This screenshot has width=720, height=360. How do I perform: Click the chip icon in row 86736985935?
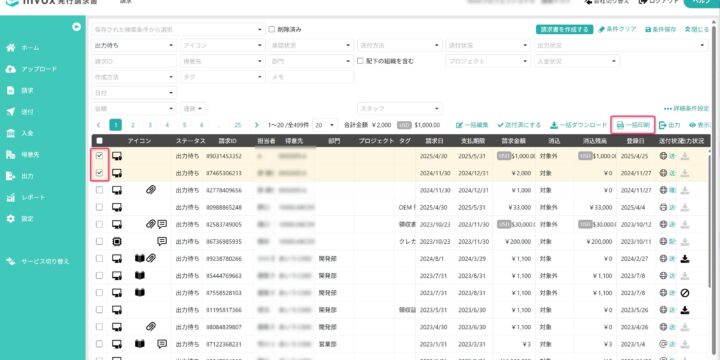[x=117, y=241]
